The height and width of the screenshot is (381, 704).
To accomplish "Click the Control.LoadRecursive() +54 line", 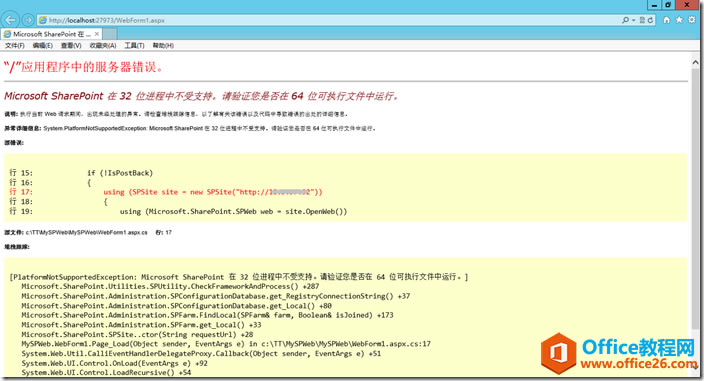I will click(106, 373).
